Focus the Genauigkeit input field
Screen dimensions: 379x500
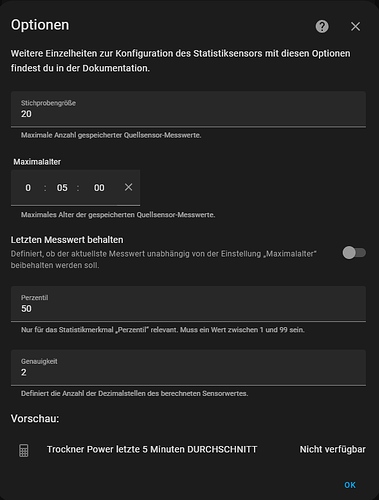click(x=188, y=368)
